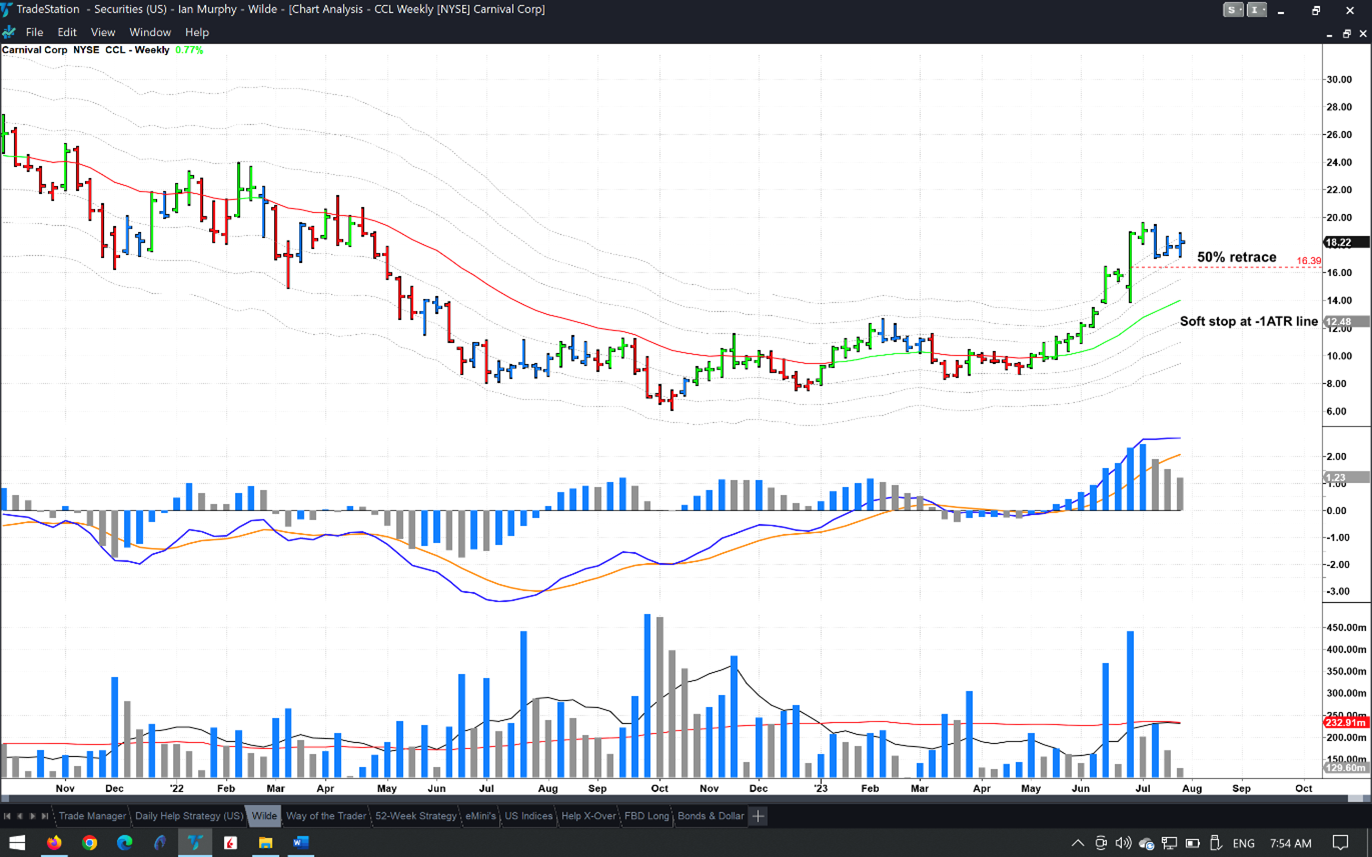Open the ENG language selector
Screen dimensions: 1372x857
1243,843
